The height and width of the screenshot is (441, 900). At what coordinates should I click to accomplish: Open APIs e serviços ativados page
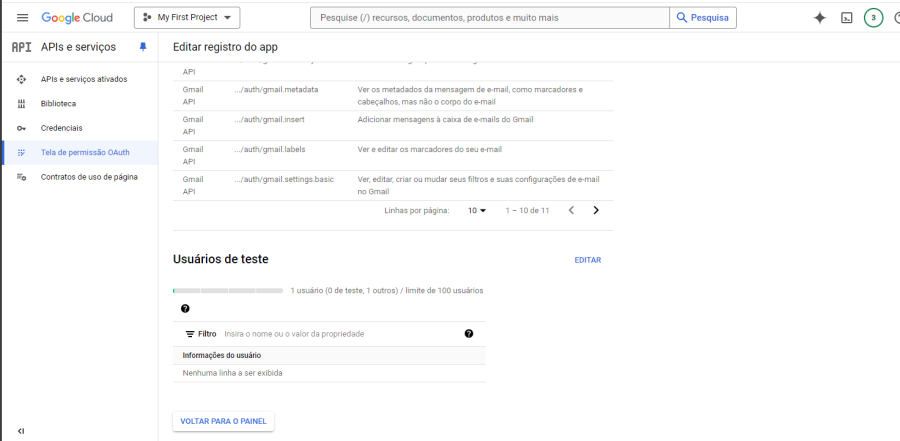84,79
